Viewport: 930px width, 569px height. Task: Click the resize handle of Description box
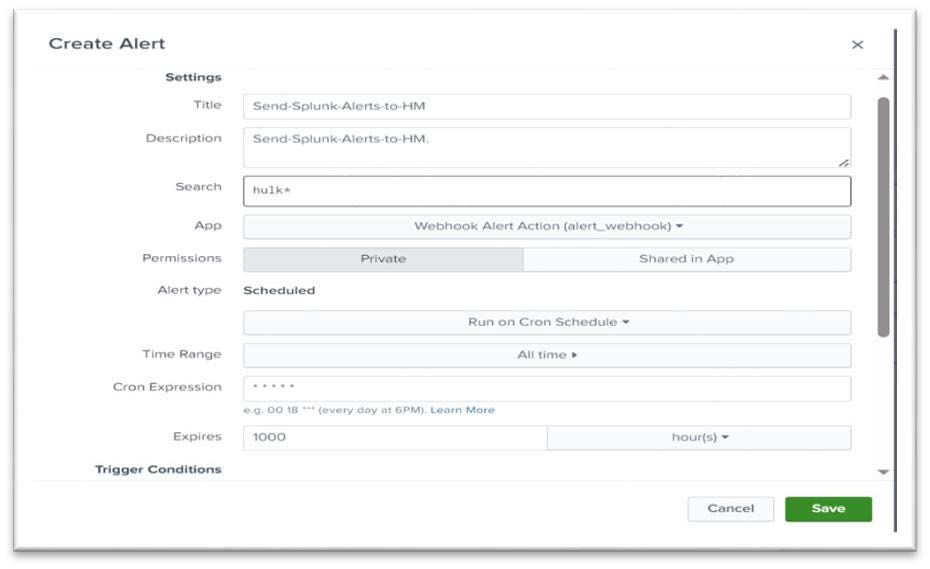coord(843,162)
